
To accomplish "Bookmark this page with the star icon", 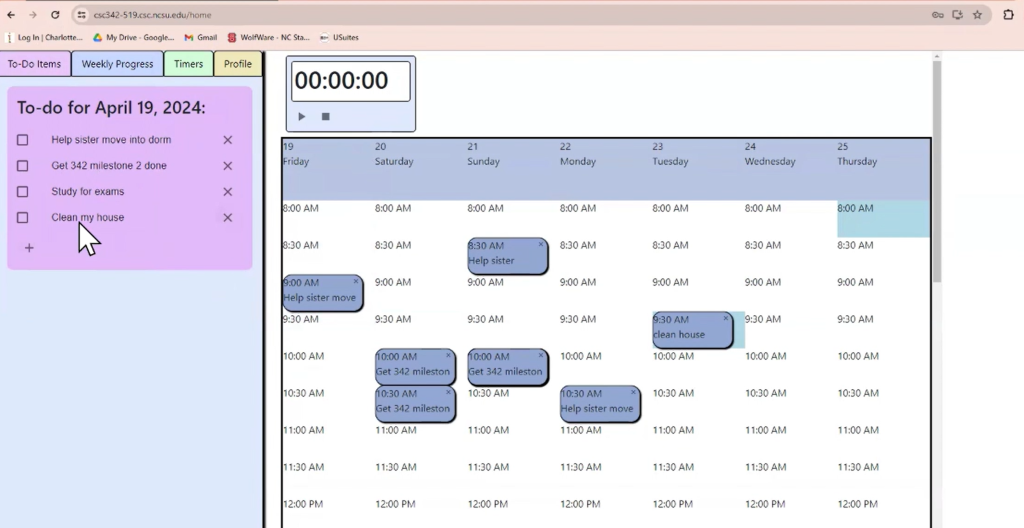I will pos(977,15).
